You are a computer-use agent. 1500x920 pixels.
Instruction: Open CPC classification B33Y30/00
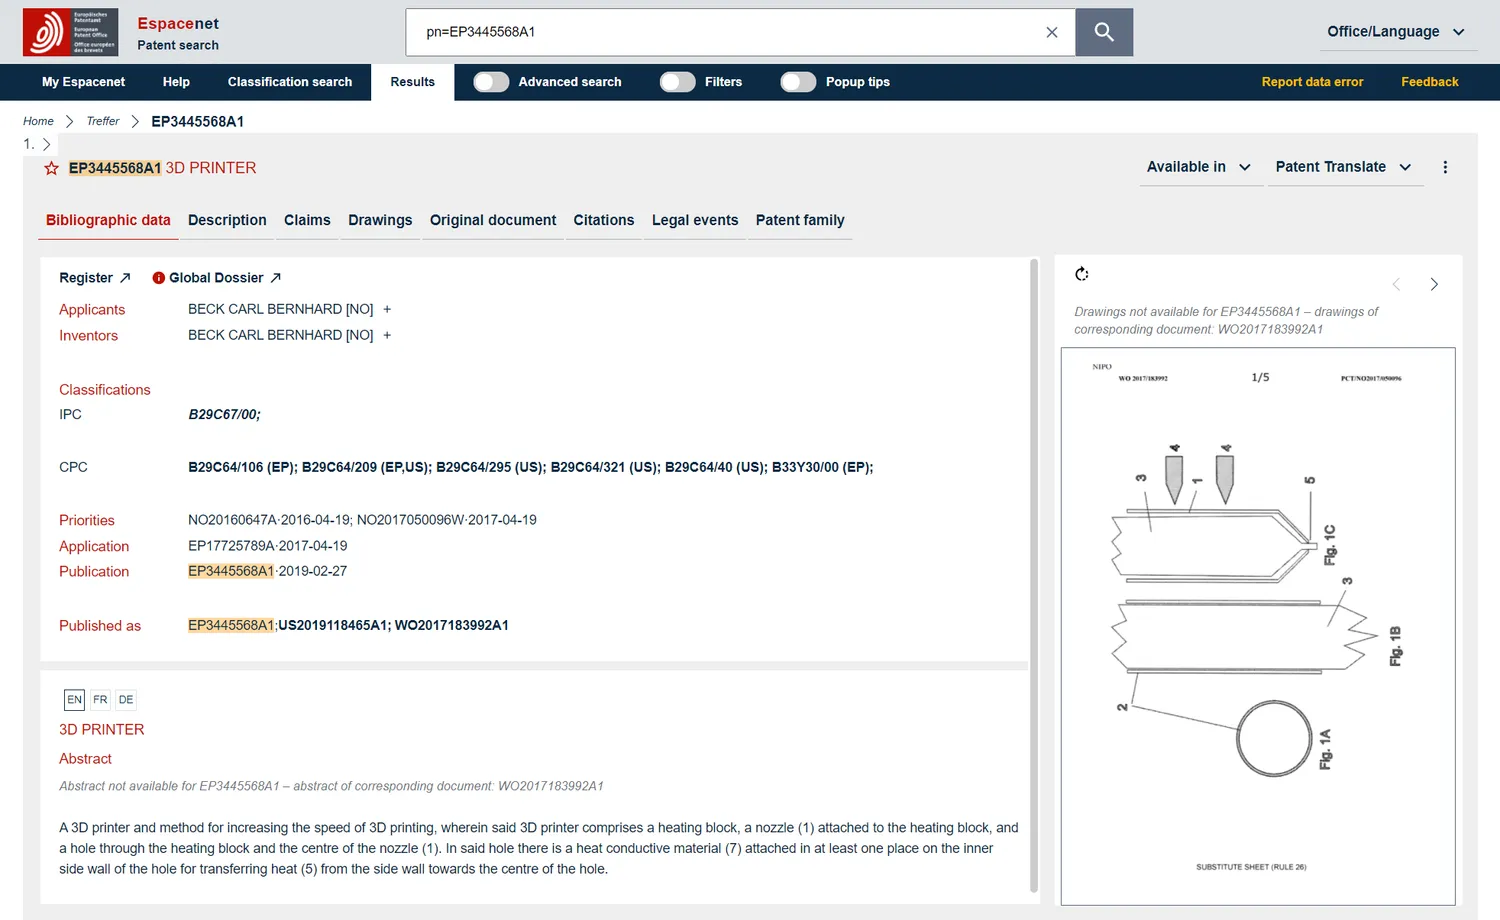pyautogui.click(x=822, y=467)
